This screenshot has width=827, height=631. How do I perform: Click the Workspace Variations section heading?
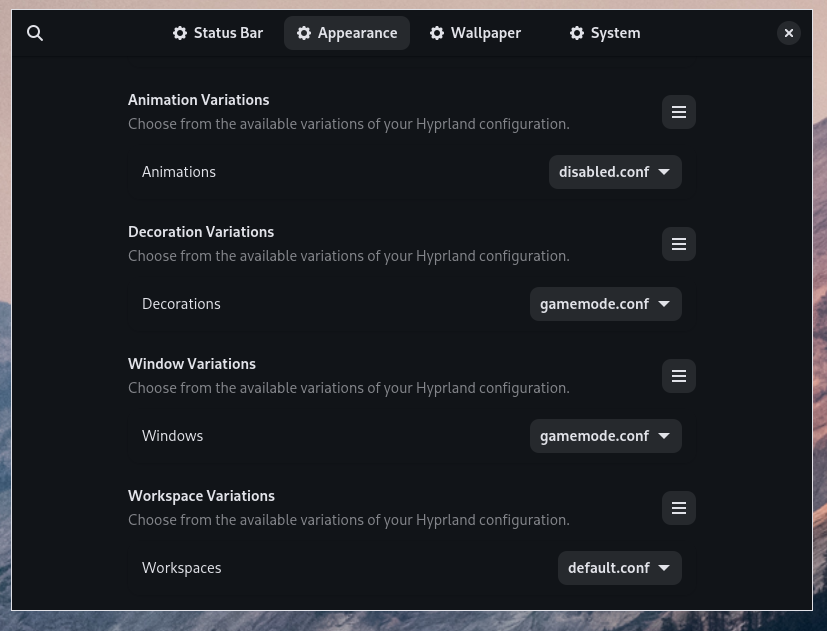point(201,496)
